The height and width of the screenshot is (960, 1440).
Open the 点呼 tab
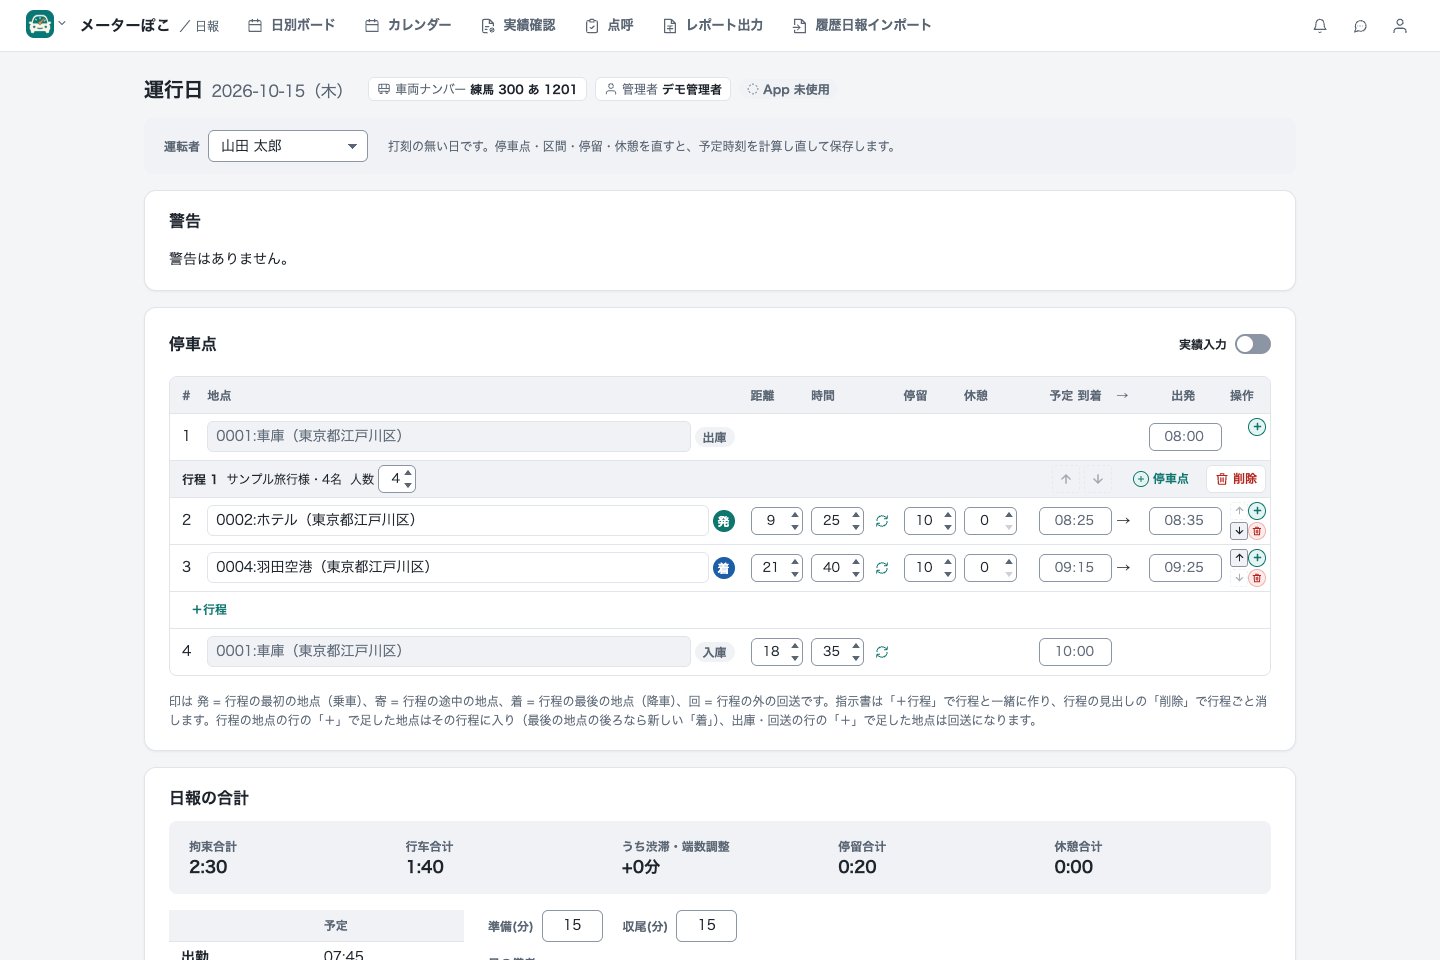(x=609, y=25)
